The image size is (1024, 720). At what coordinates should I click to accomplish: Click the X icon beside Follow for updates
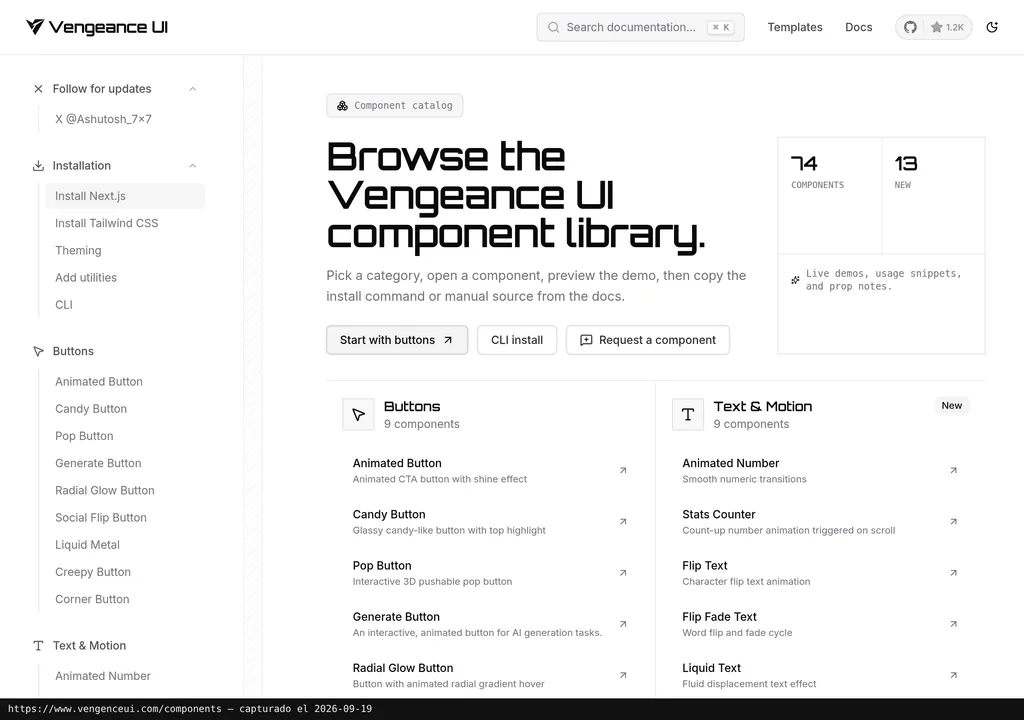point(38,89)
